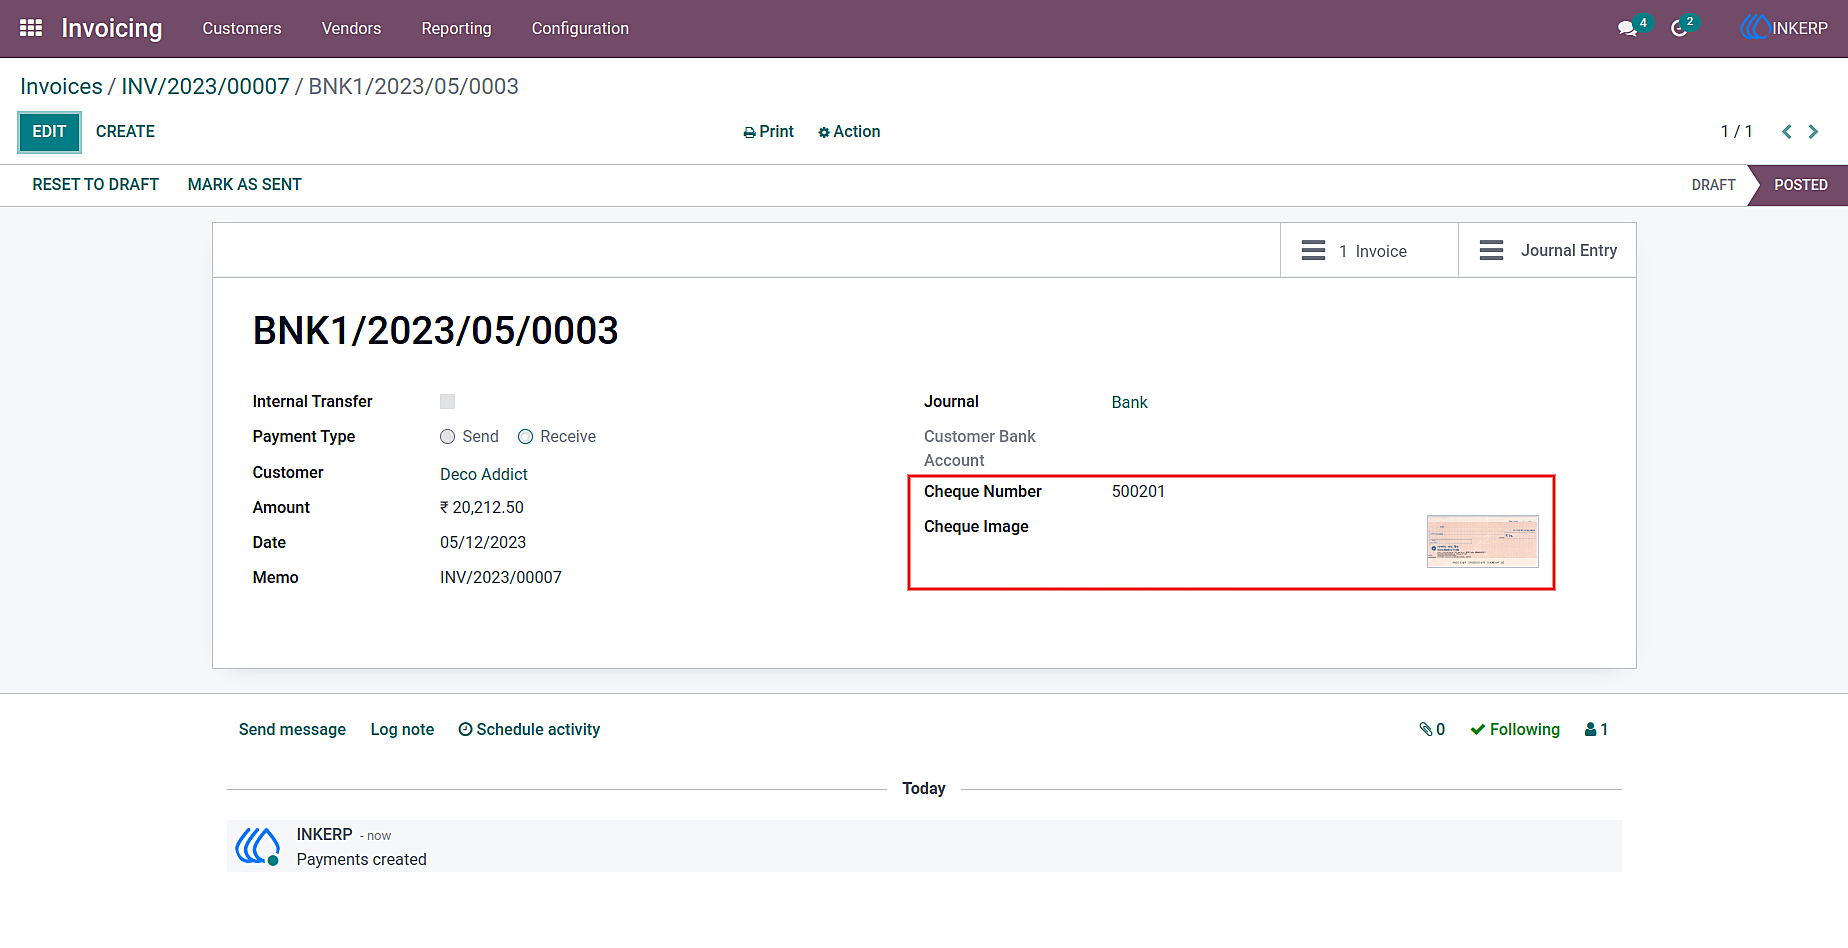Click the EDIT button
The image size is (1848, 948).
pos(49,132)
